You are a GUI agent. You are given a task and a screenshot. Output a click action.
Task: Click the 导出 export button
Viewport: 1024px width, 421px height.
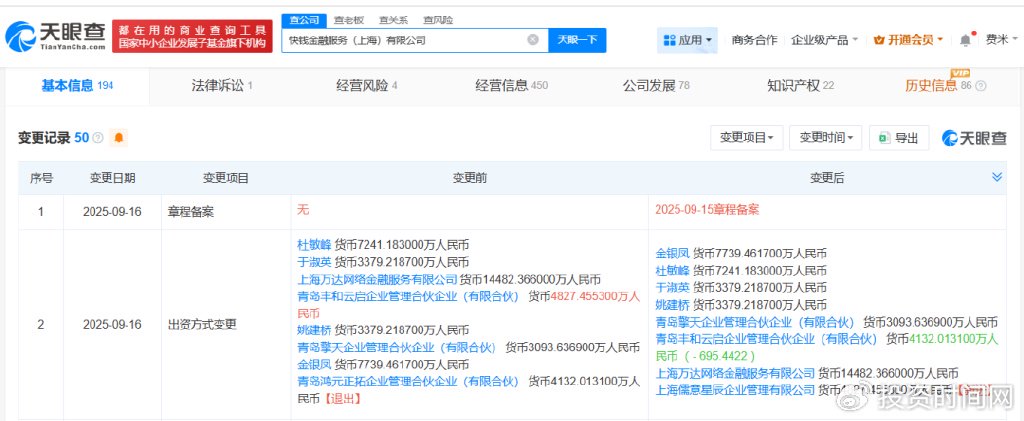[x=899, y=138]
